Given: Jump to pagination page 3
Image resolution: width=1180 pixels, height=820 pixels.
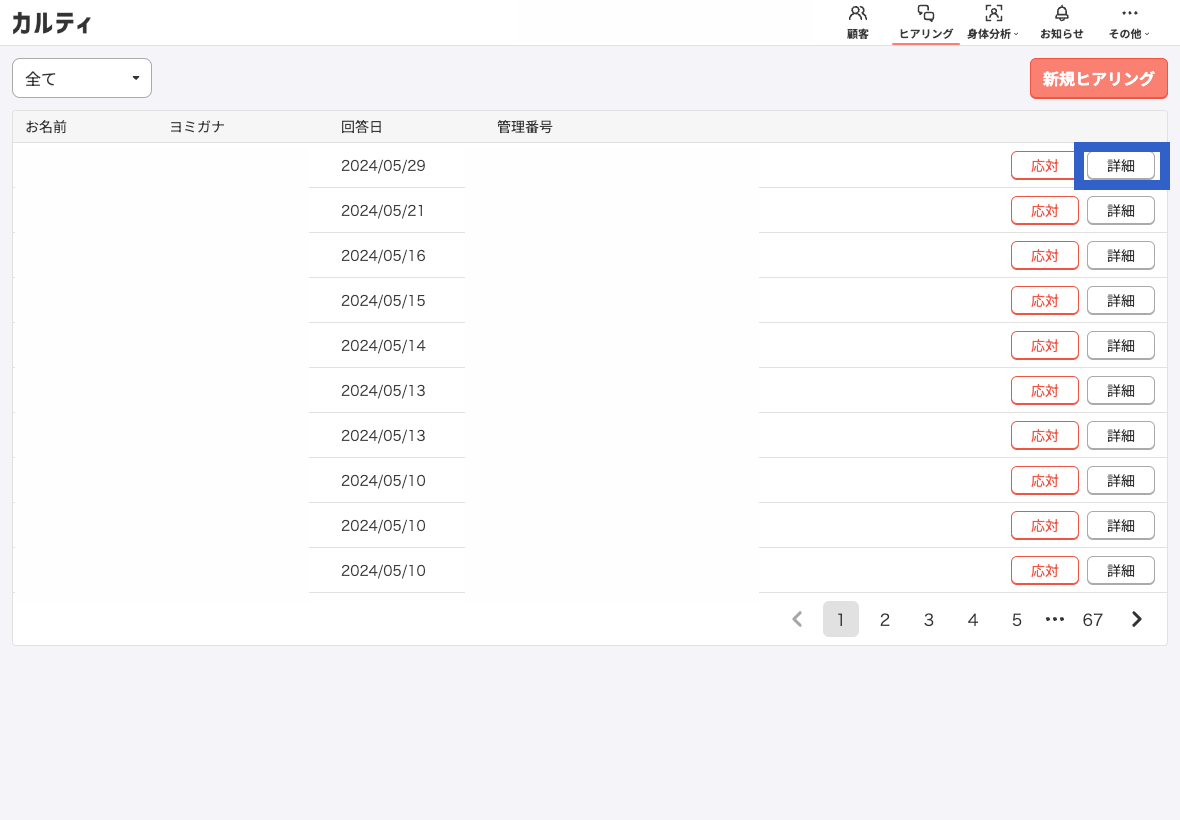Looking at the screenshot, I should pos(929,619).
